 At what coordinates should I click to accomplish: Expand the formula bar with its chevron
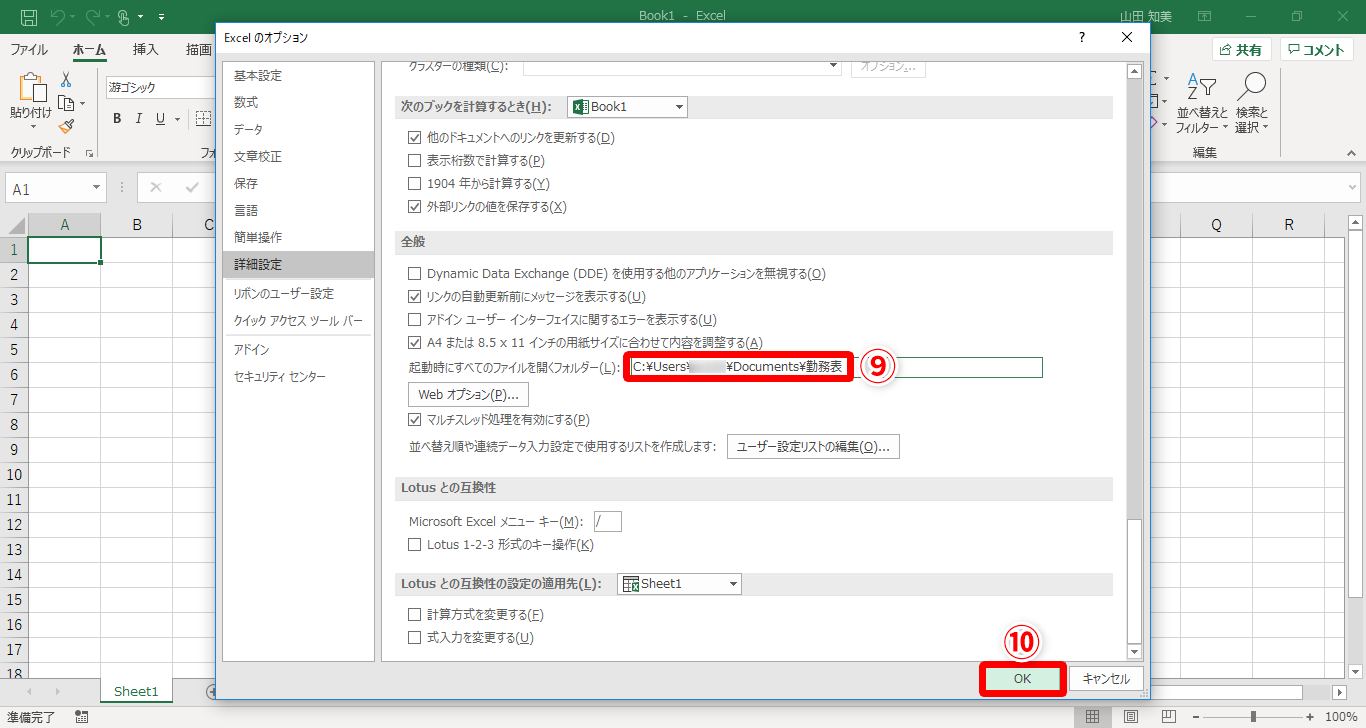click(1353, 187)
